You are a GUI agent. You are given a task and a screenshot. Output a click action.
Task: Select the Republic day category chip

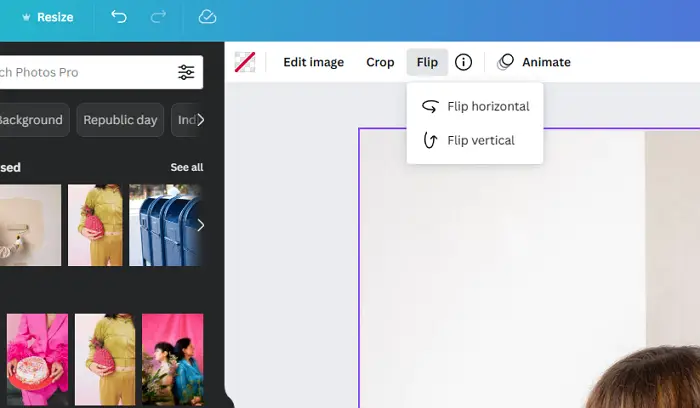click(x=120, y=120)
